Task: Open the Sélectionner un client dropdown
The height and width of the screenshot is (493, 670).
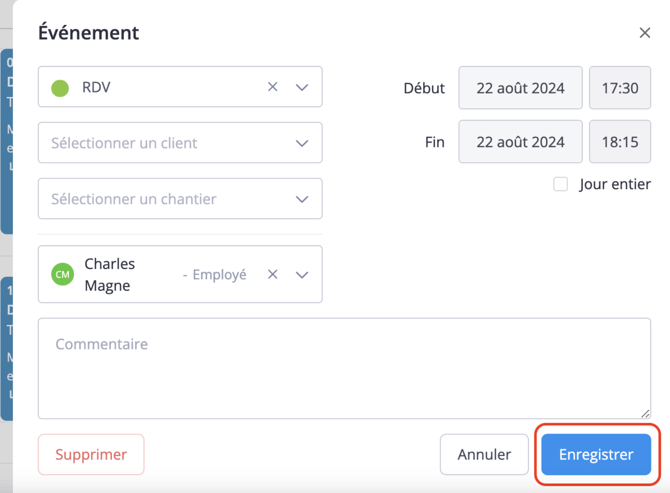Action: (x=180, y=143)
